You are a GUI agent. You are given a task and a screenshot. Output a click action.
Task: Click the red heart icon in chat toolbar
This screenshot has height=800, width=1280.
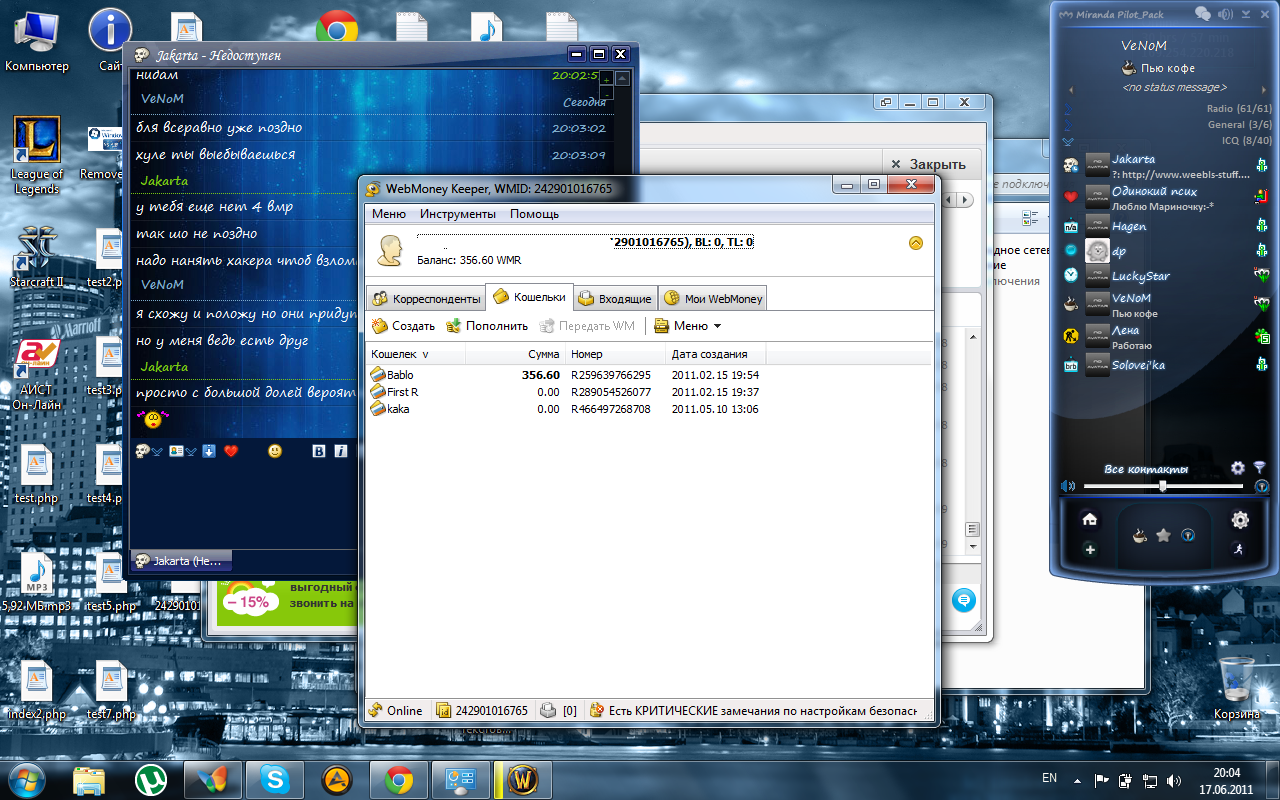click(231, 452)
